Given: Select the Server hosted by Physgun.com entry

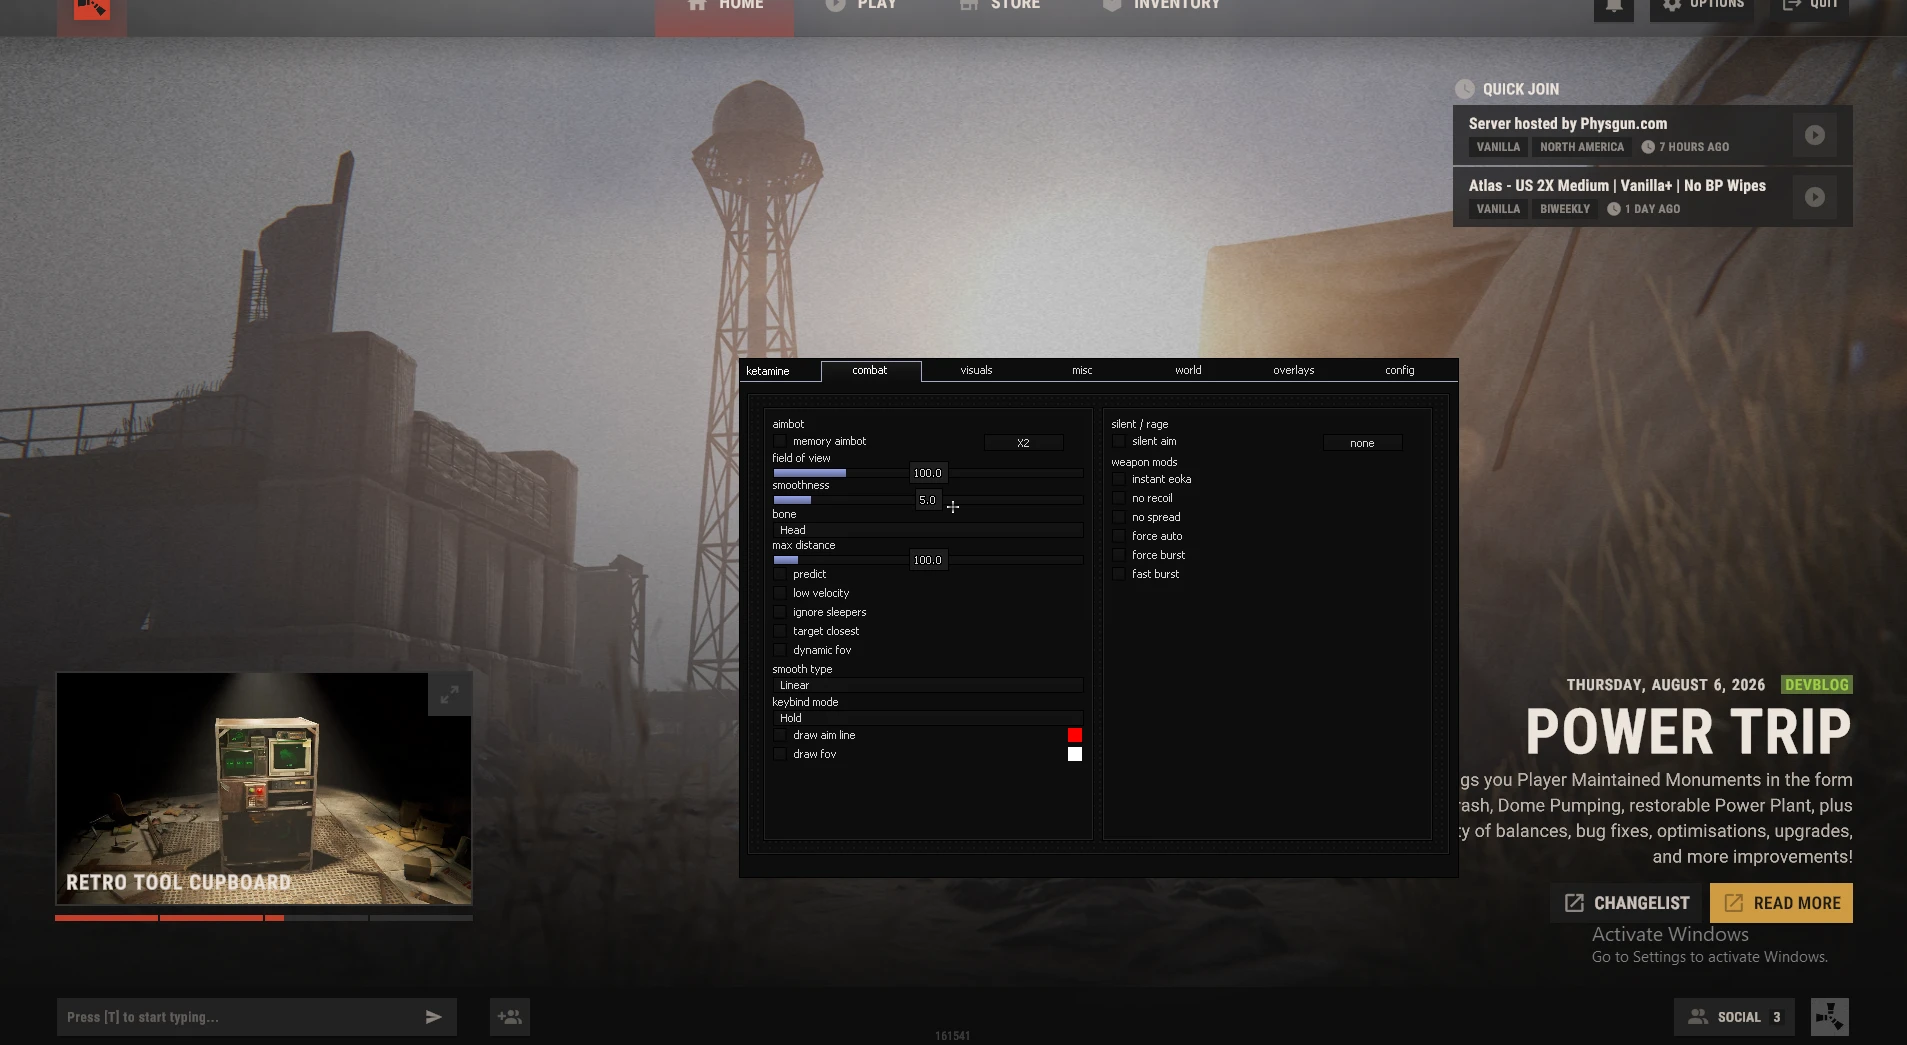Looking at the screenshot, I should tap(1652, 135).
